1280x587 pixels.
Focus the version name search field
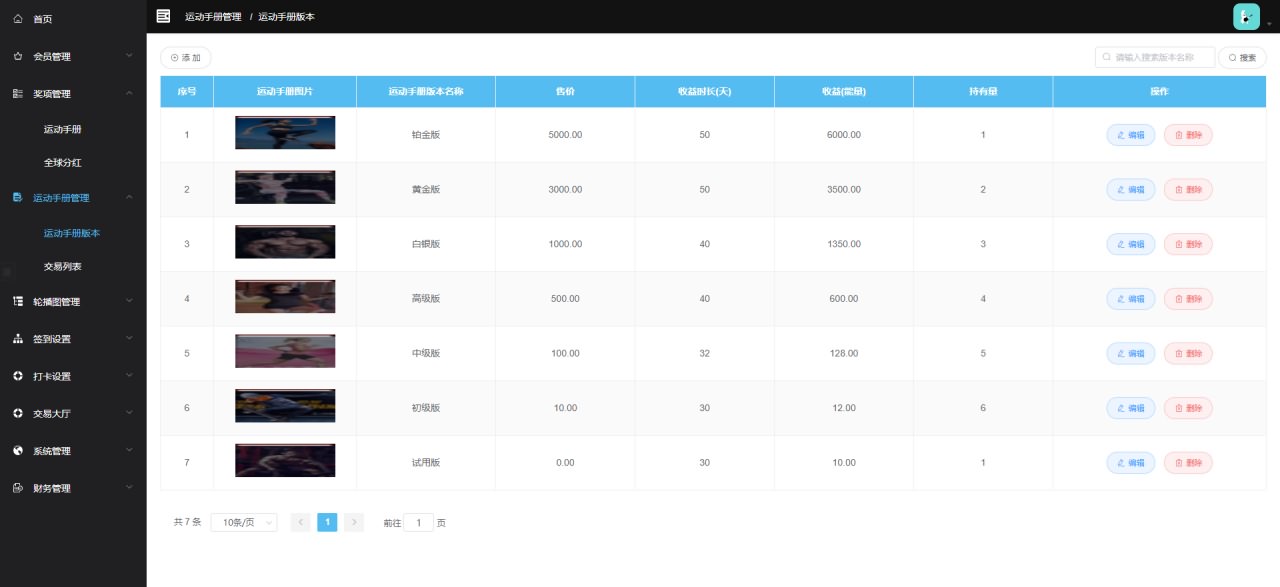tap(1155, 57)
